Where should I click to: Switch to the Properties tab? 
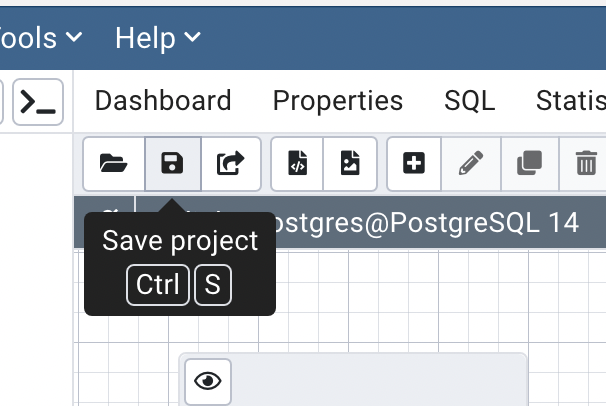[338, 101]
